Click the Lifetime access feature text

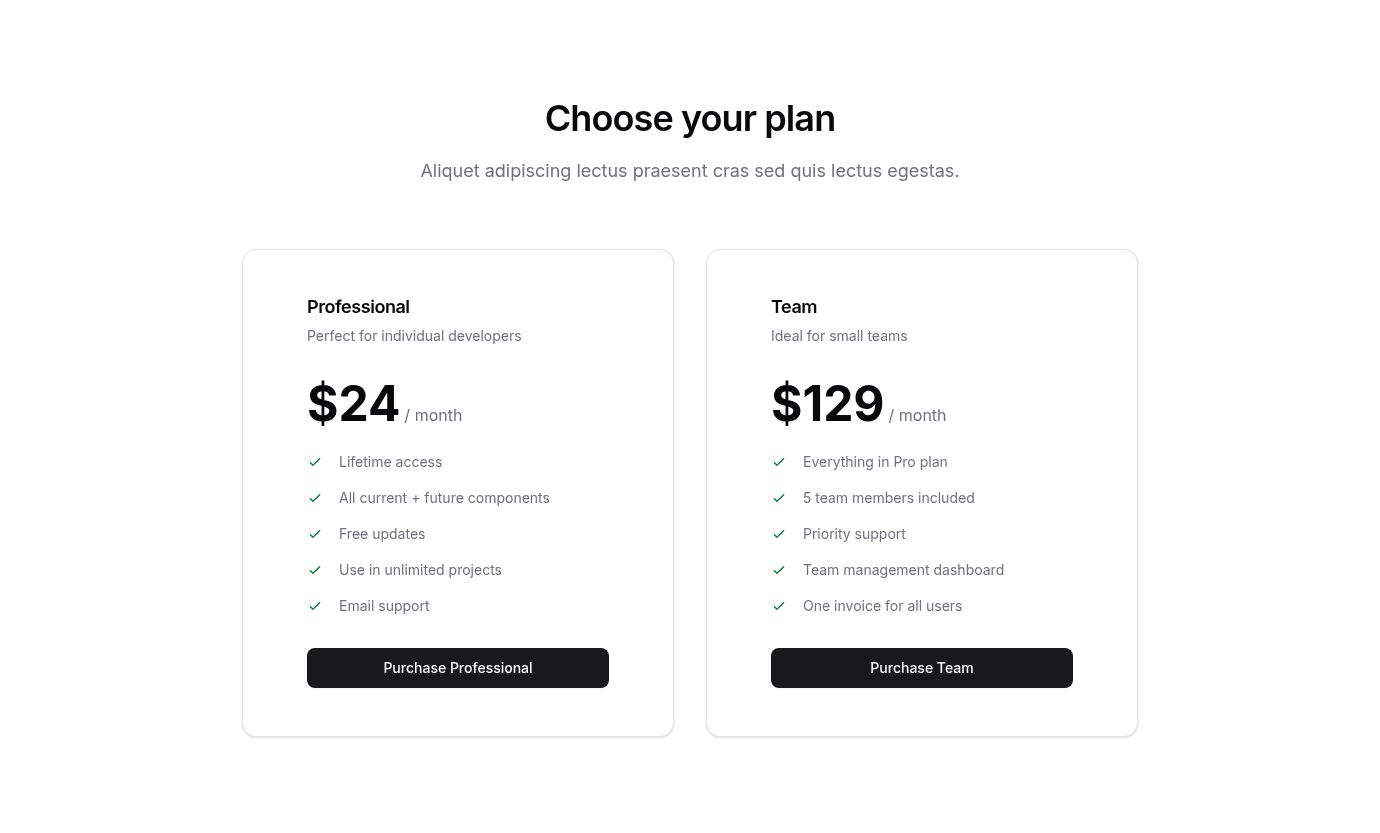(390, 462)
